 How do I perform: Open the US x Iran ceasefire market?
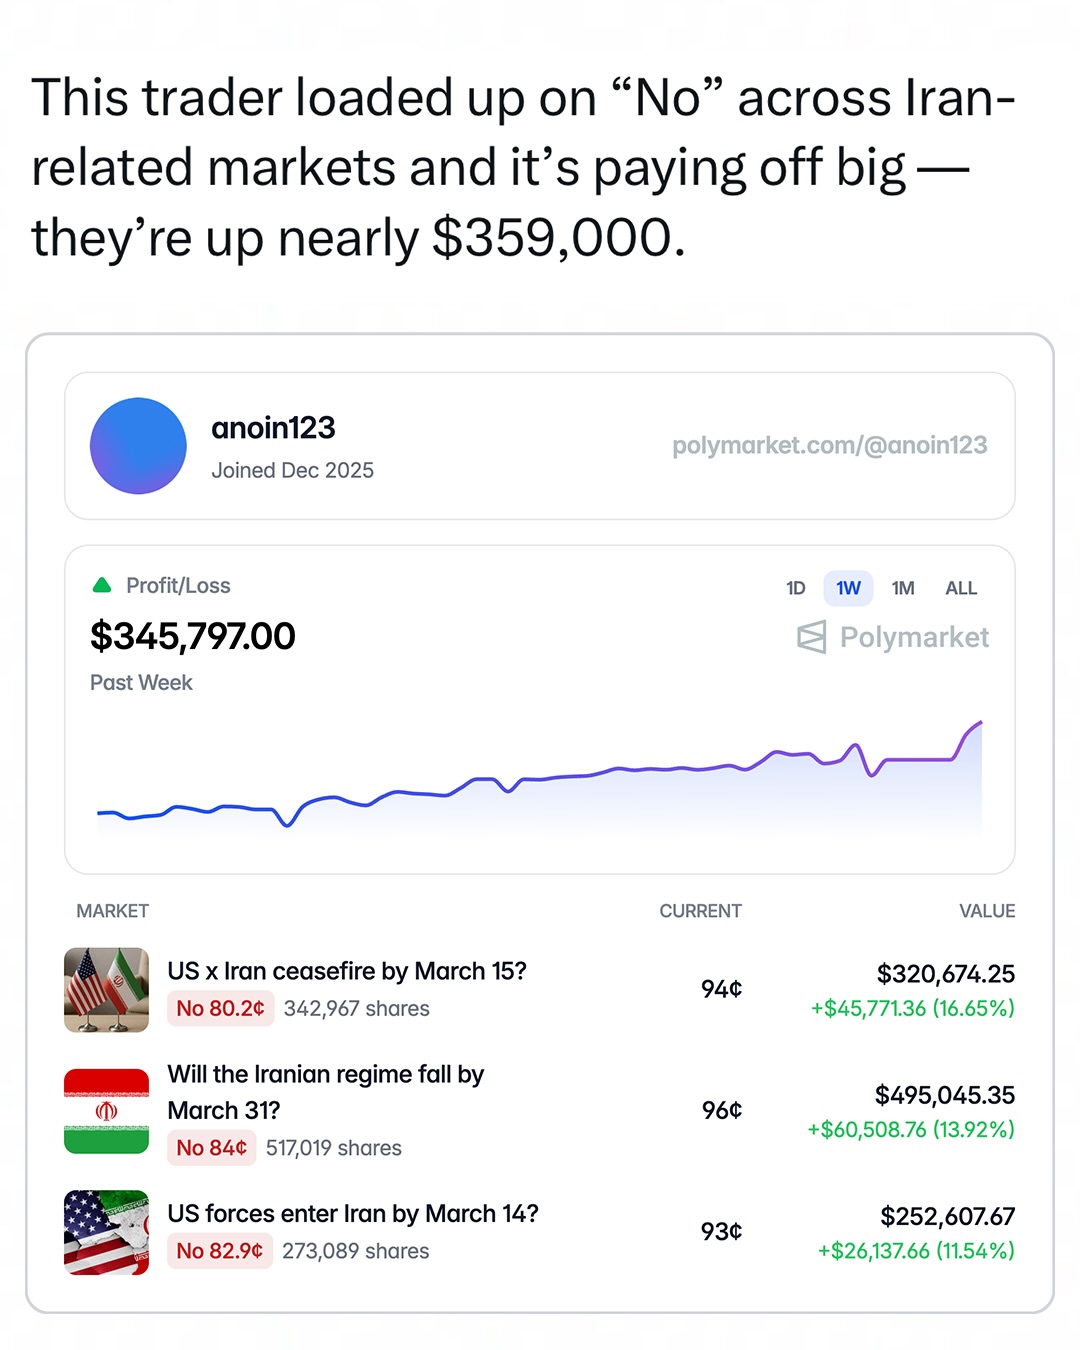tap(347, 971)
